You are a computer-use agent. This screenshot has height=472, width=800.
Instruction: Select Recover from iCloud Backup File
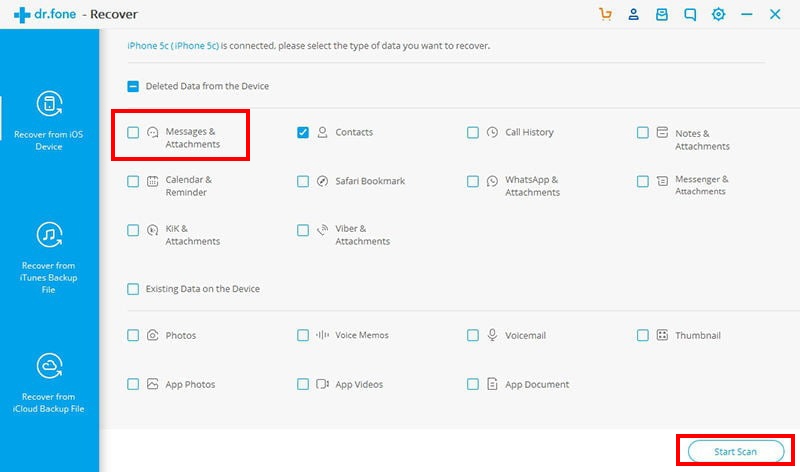(x=49, y=383)
